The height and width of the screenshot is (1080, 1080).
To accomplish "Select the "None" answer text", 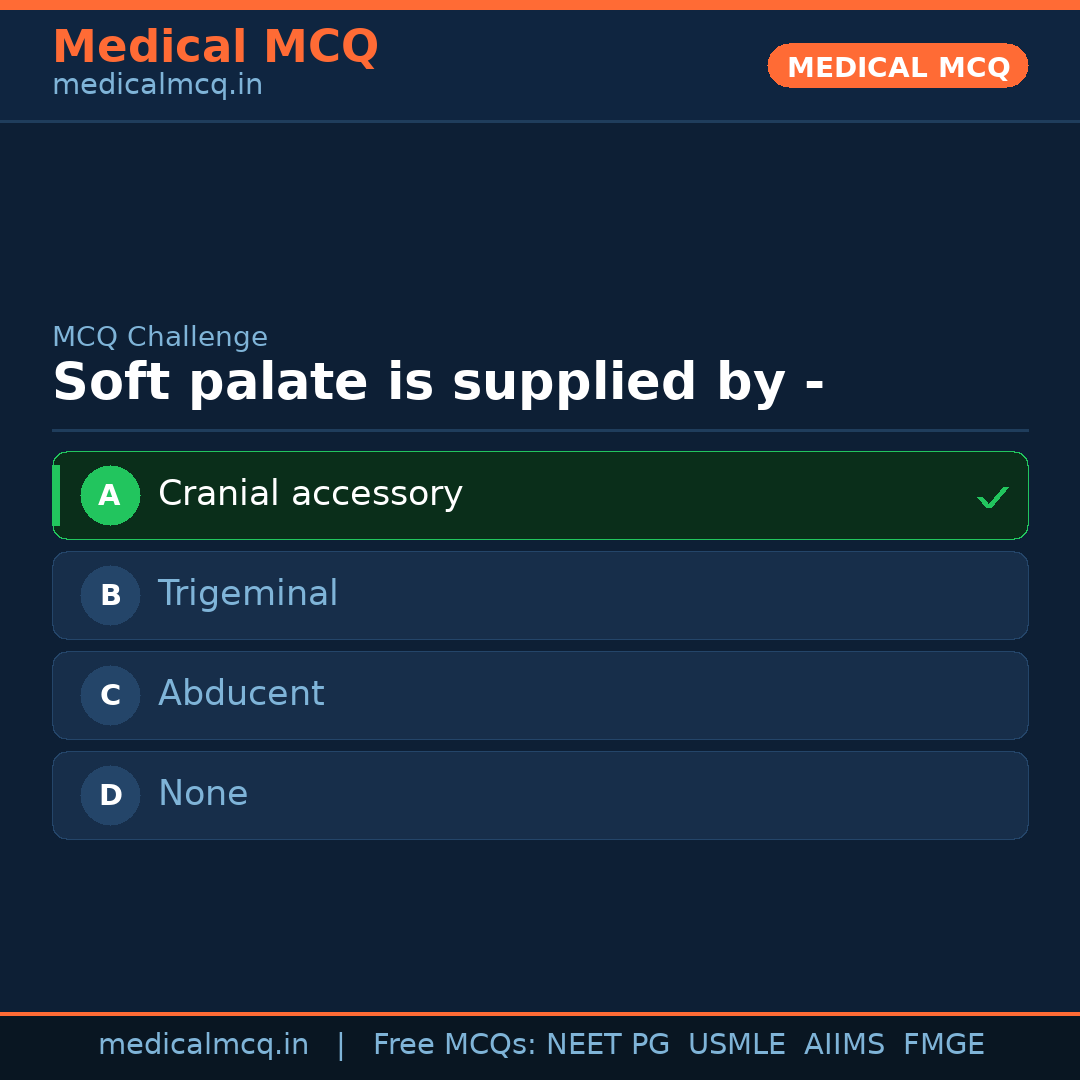I will [x=203, y=794].
